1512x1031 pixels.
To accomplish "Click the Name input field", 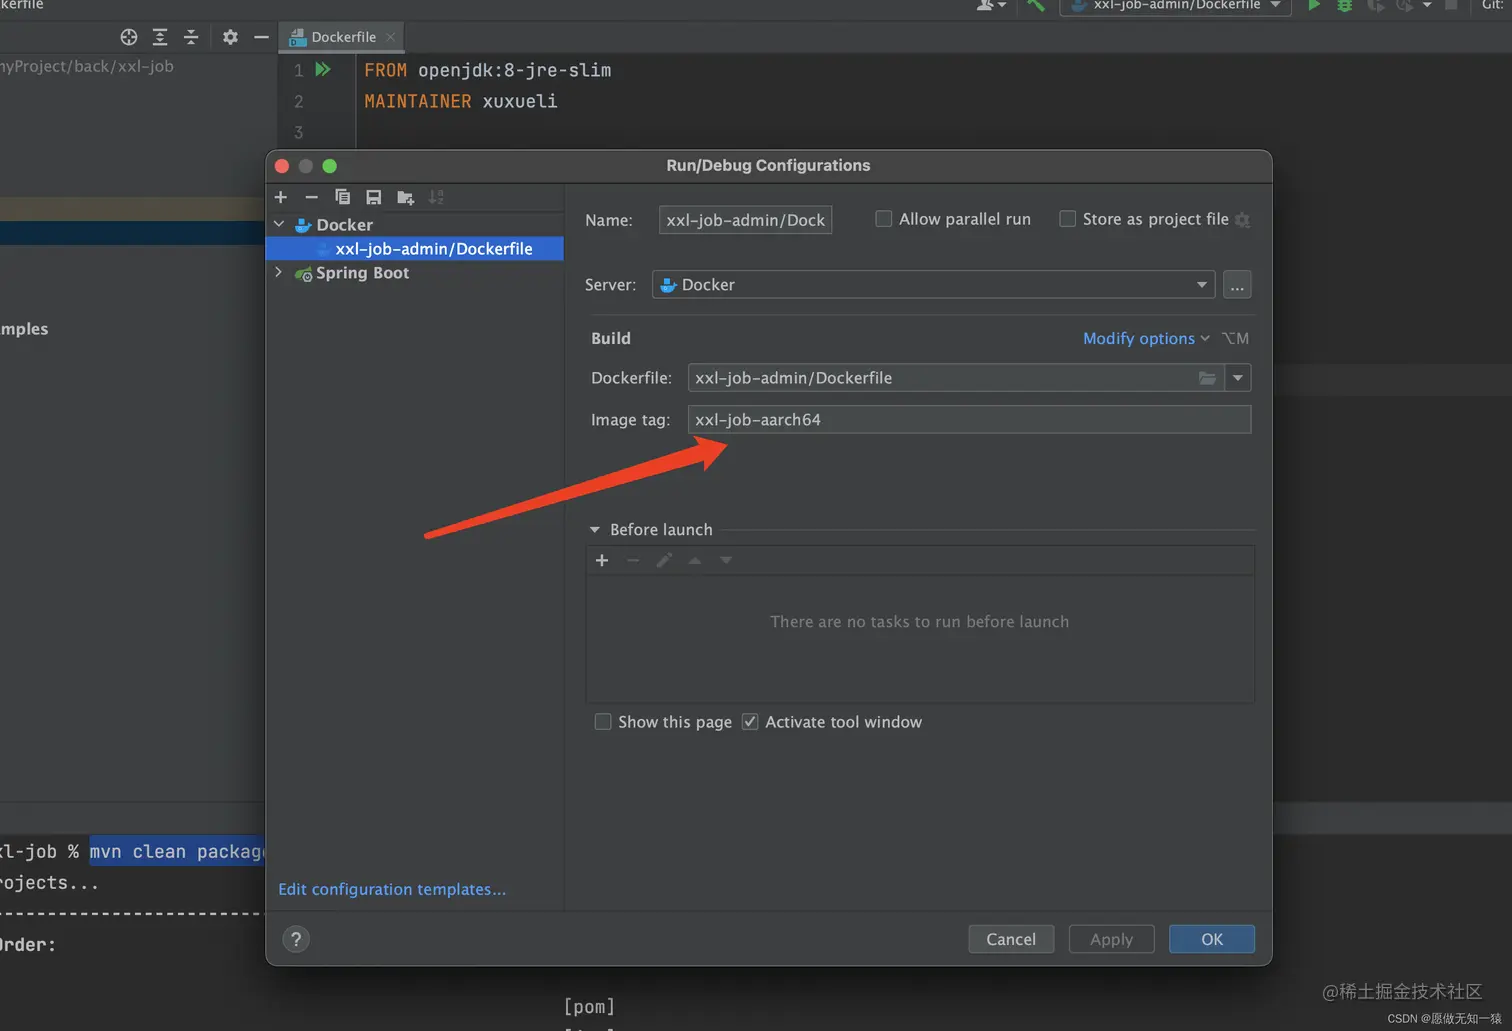I will click(x=745, y=220).
